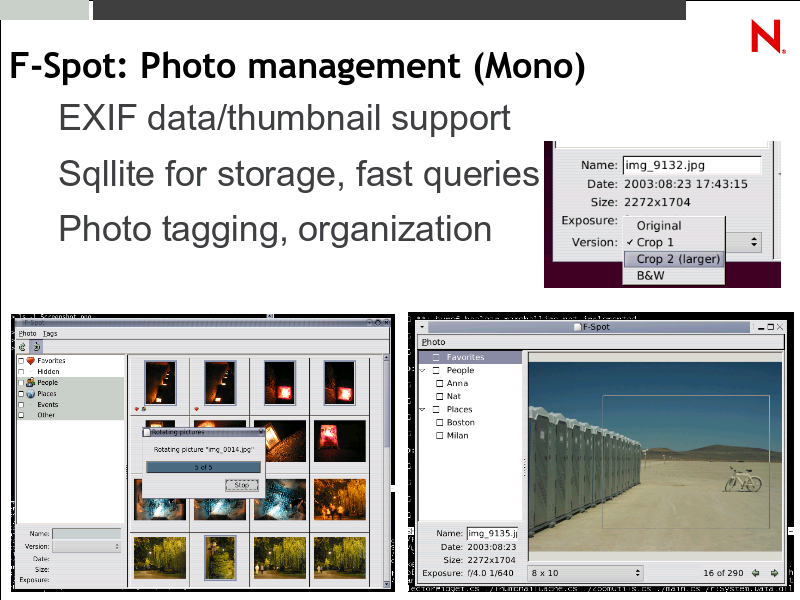
Task: Select the orange night-street thumbnail
Action: [x=339, y=499]
